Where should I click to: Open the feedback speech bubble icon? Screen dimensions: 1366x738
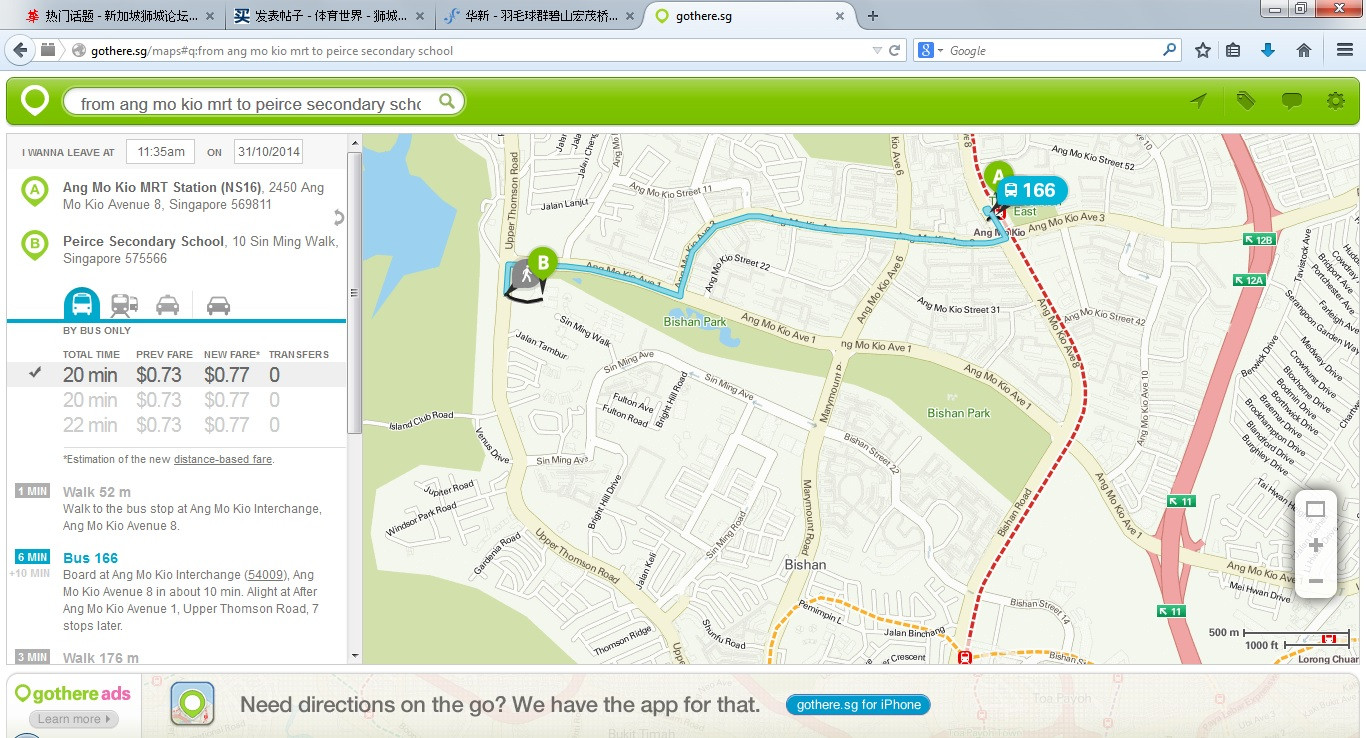click(1291, 101)
